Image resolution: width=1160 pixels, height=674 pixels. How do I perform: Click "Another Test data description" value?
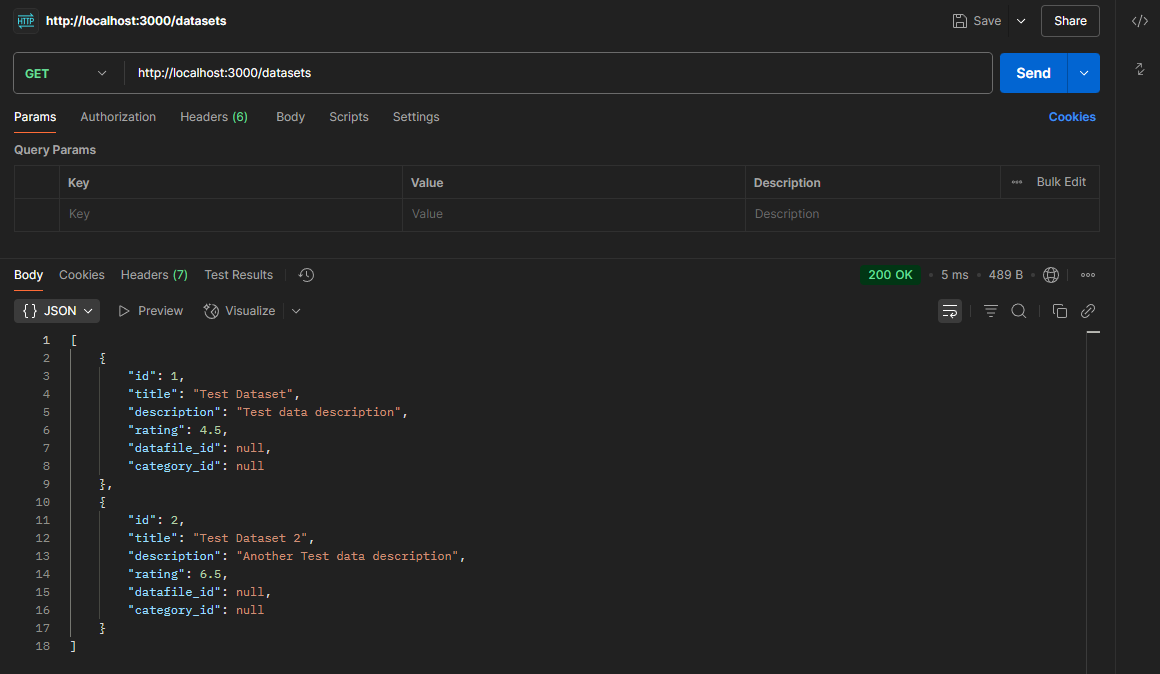point(347,556)
